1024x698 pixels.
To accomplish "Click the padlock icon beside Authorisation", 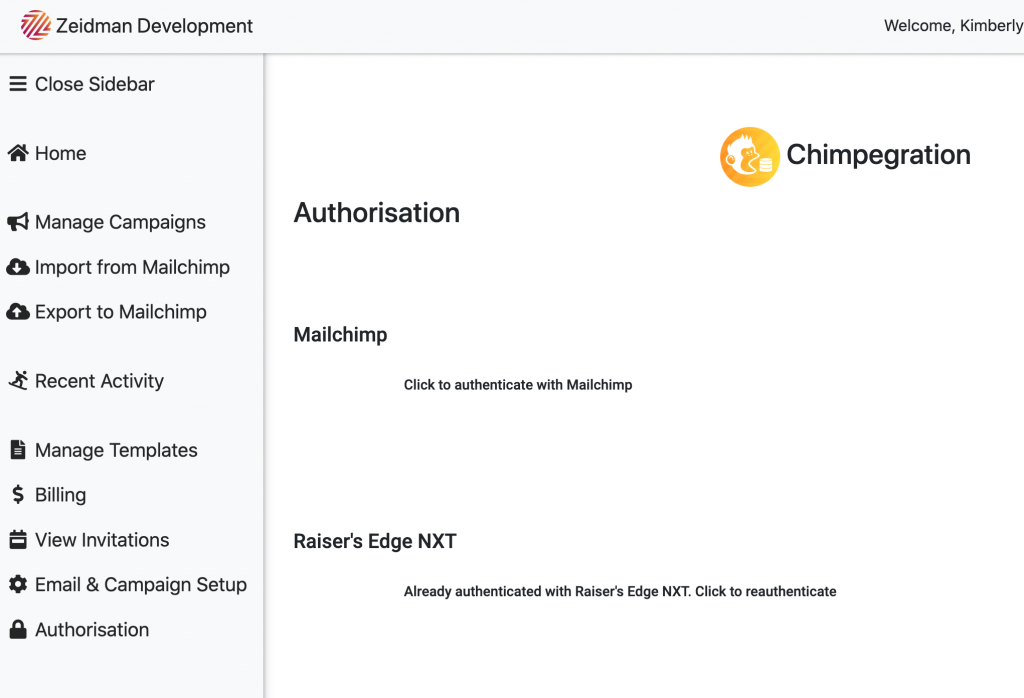I will [18, 629].
